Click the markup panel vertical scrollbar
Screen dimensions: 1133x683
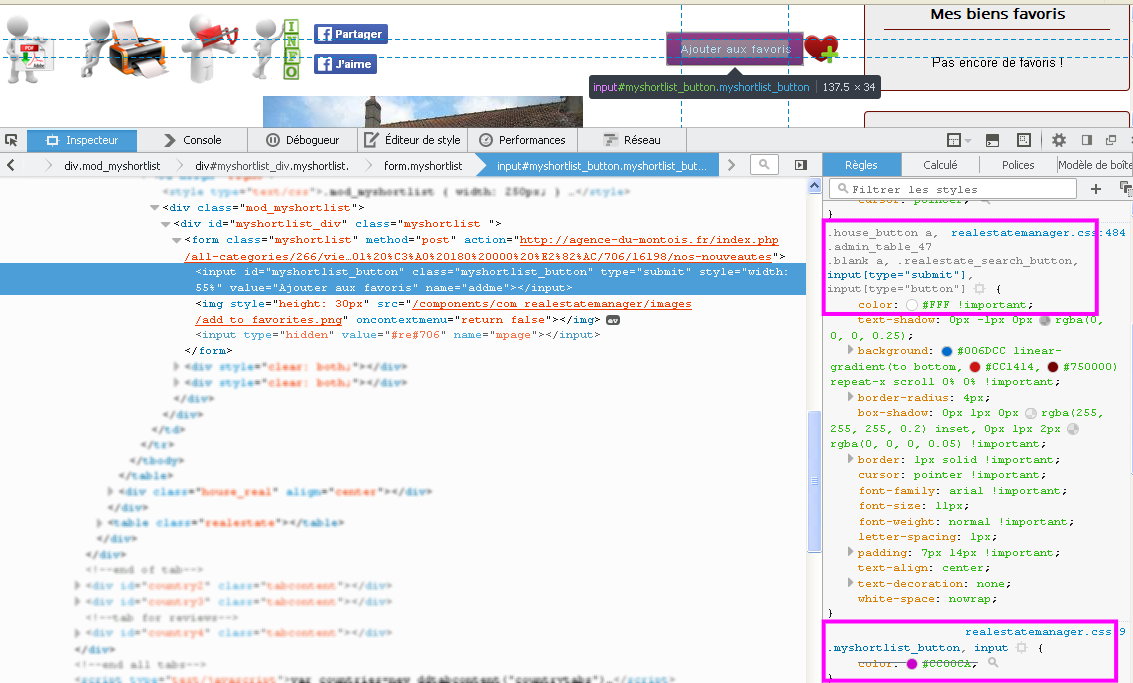(x=814, y=481)
